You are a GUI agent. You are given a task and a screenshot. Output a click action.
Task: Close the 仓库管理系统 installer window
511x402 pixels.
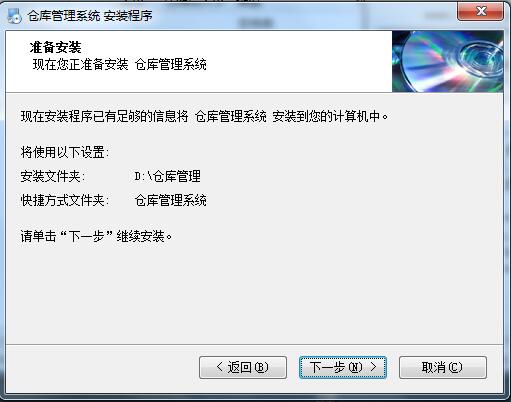coord(480,12)
